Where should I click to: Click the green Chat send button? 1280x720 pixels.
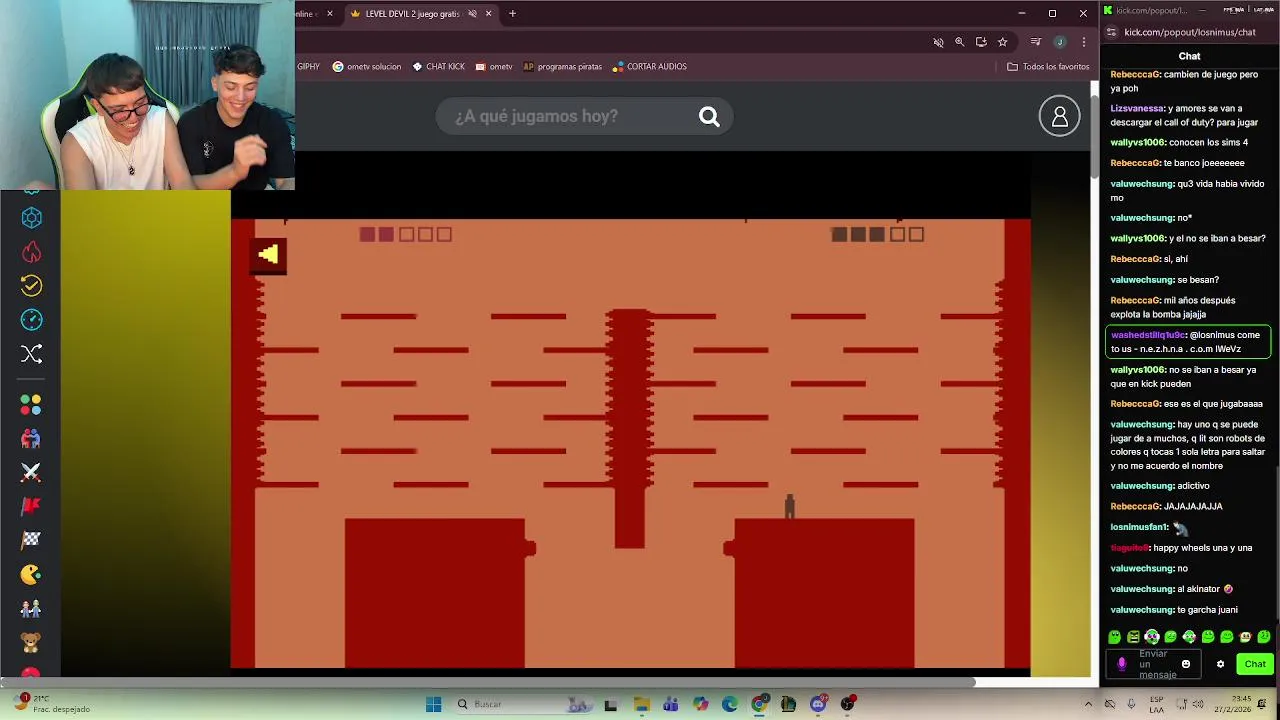pyautogui.click(x=1255, y=664)
